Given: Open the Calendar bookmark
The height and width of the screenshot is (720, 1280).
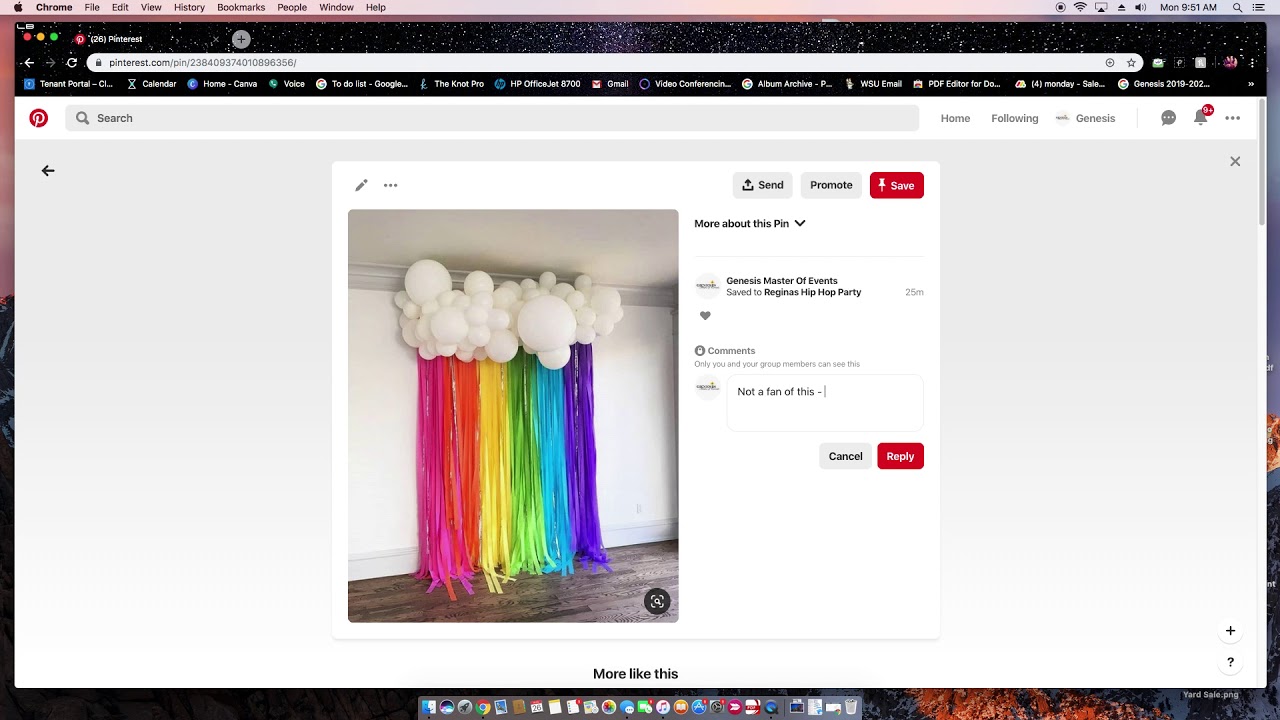Looking at the screenshot, I should coord(151,84).
